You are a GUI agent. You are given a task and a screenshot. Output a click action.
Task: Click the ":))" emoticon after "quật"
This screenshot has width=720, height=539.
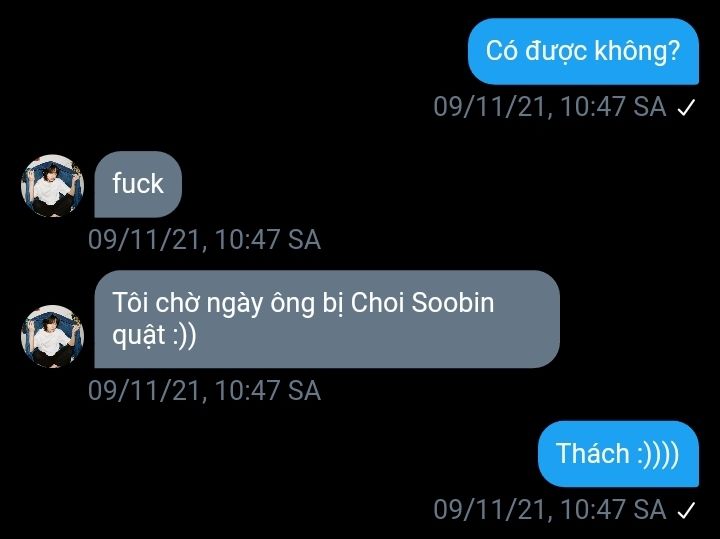coord(185,336)
